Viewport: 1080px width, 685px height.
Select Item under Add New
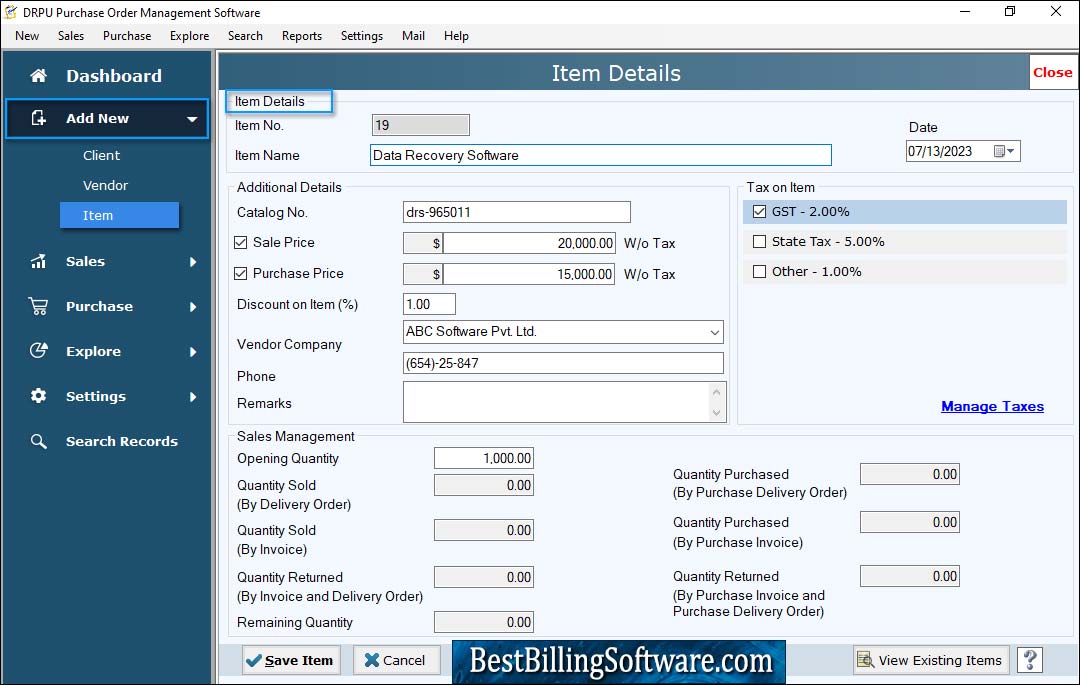(119, 215)
